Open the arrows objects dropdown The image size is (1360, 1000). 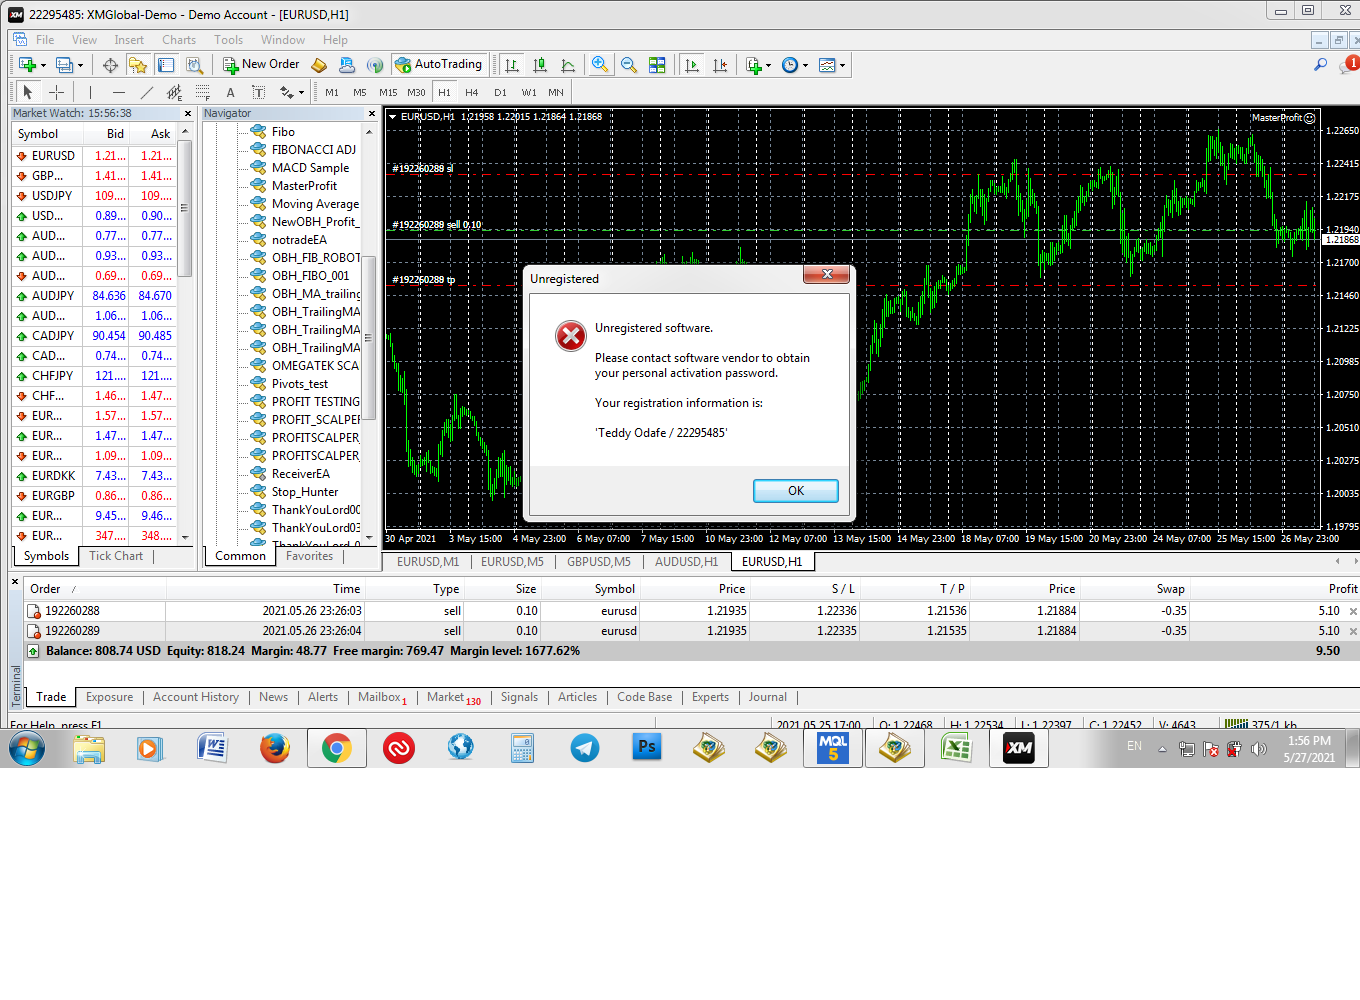(x=291, y=92)
